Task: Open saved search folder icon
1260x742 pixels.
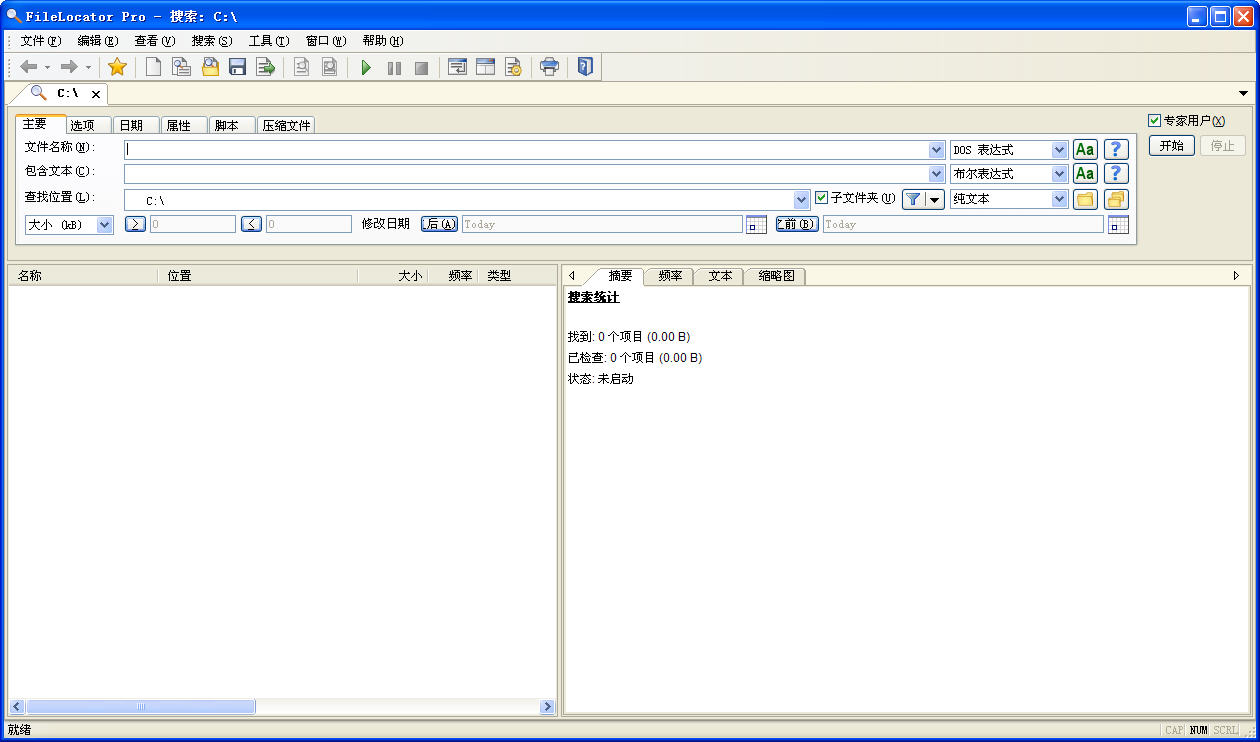Action: tap(210, 67)
